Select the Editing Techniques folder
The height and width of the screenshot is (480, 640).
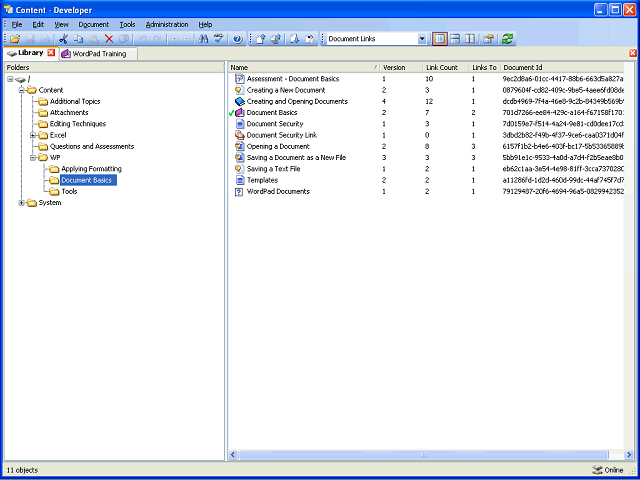pos(78,124)
